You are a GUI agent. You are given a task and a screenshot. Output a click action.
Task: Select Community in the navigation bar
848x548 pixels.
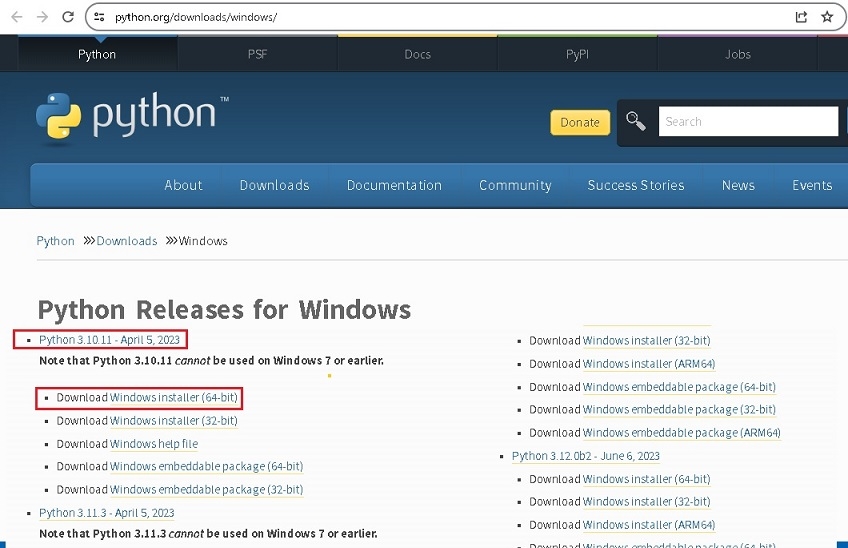515,185
